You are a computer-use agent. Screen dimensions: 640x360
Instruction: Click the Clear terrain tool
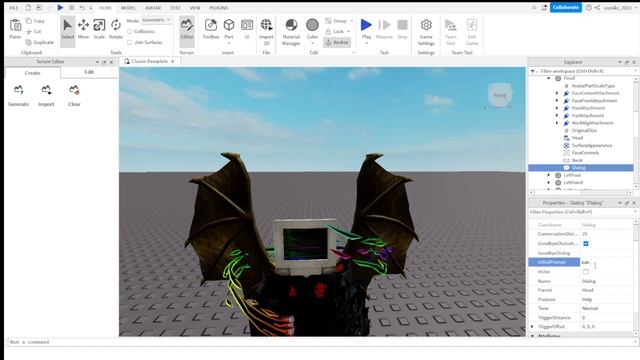pos(74,96)
